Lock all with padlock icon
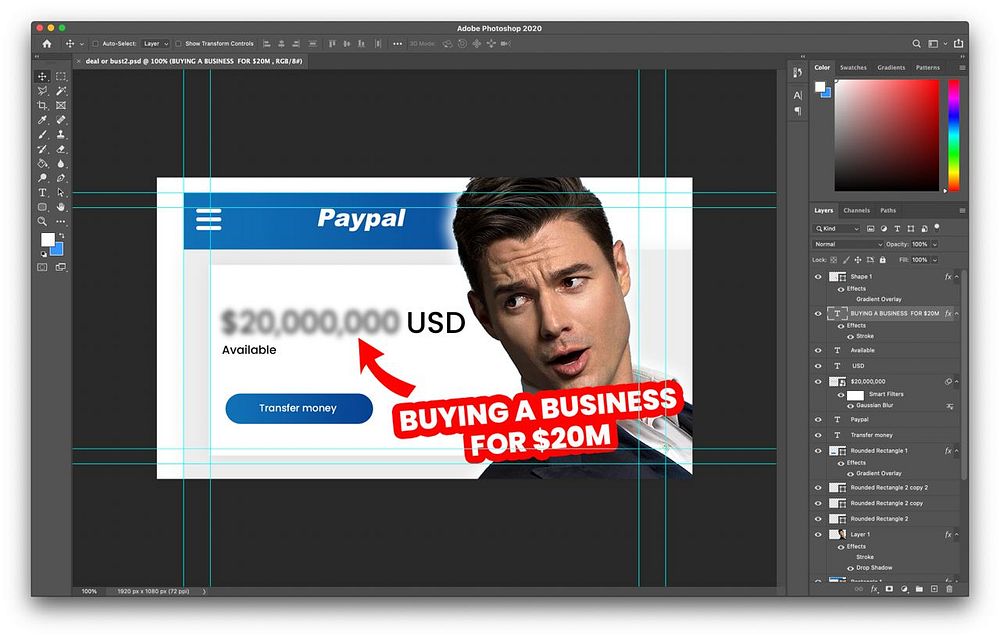The width and height of the screenshot is (1000, 638). pyautogui.click(x=883, y=260)
